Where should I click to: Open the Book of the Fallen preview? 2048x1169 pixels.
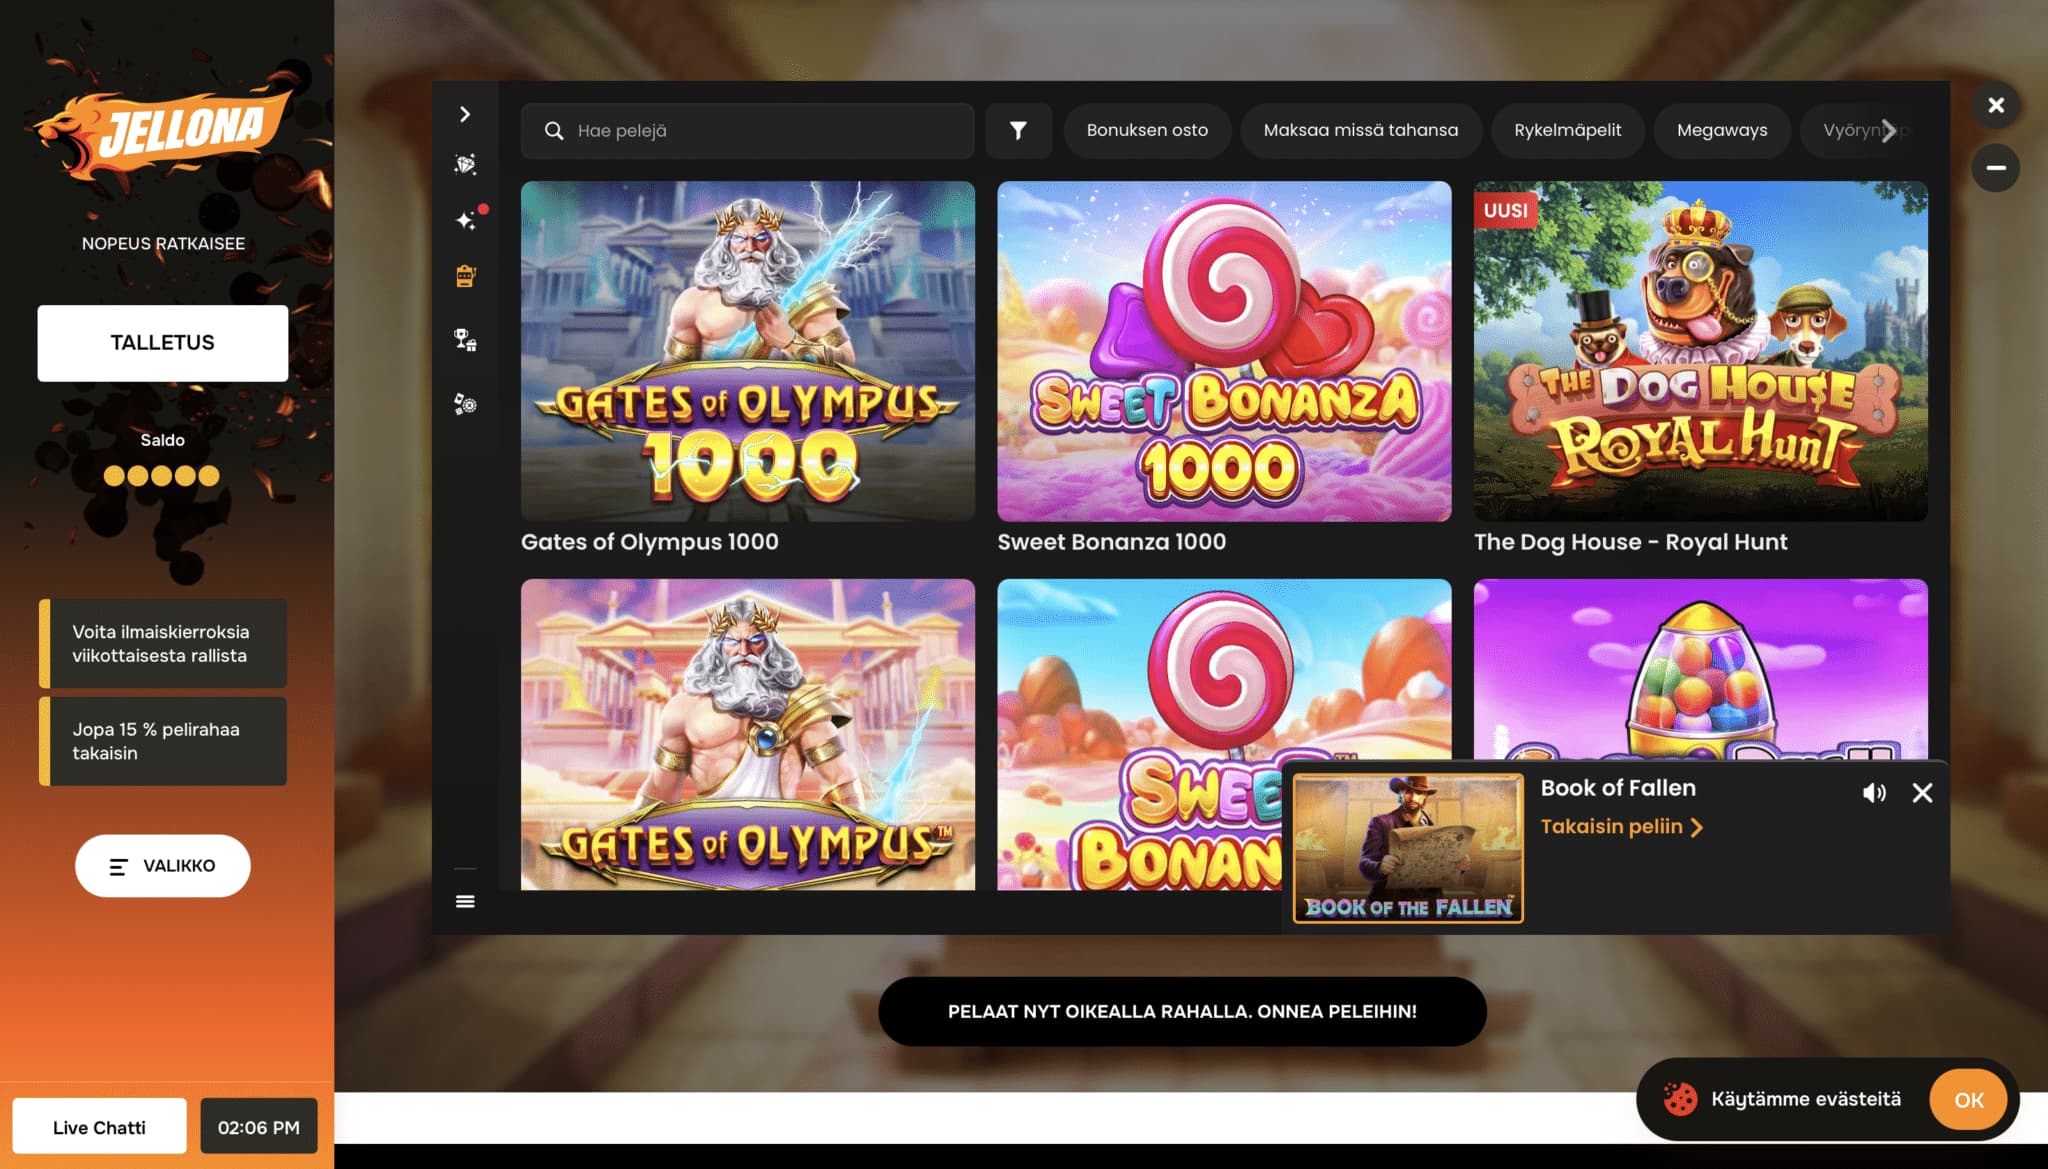click(1408, 848)
